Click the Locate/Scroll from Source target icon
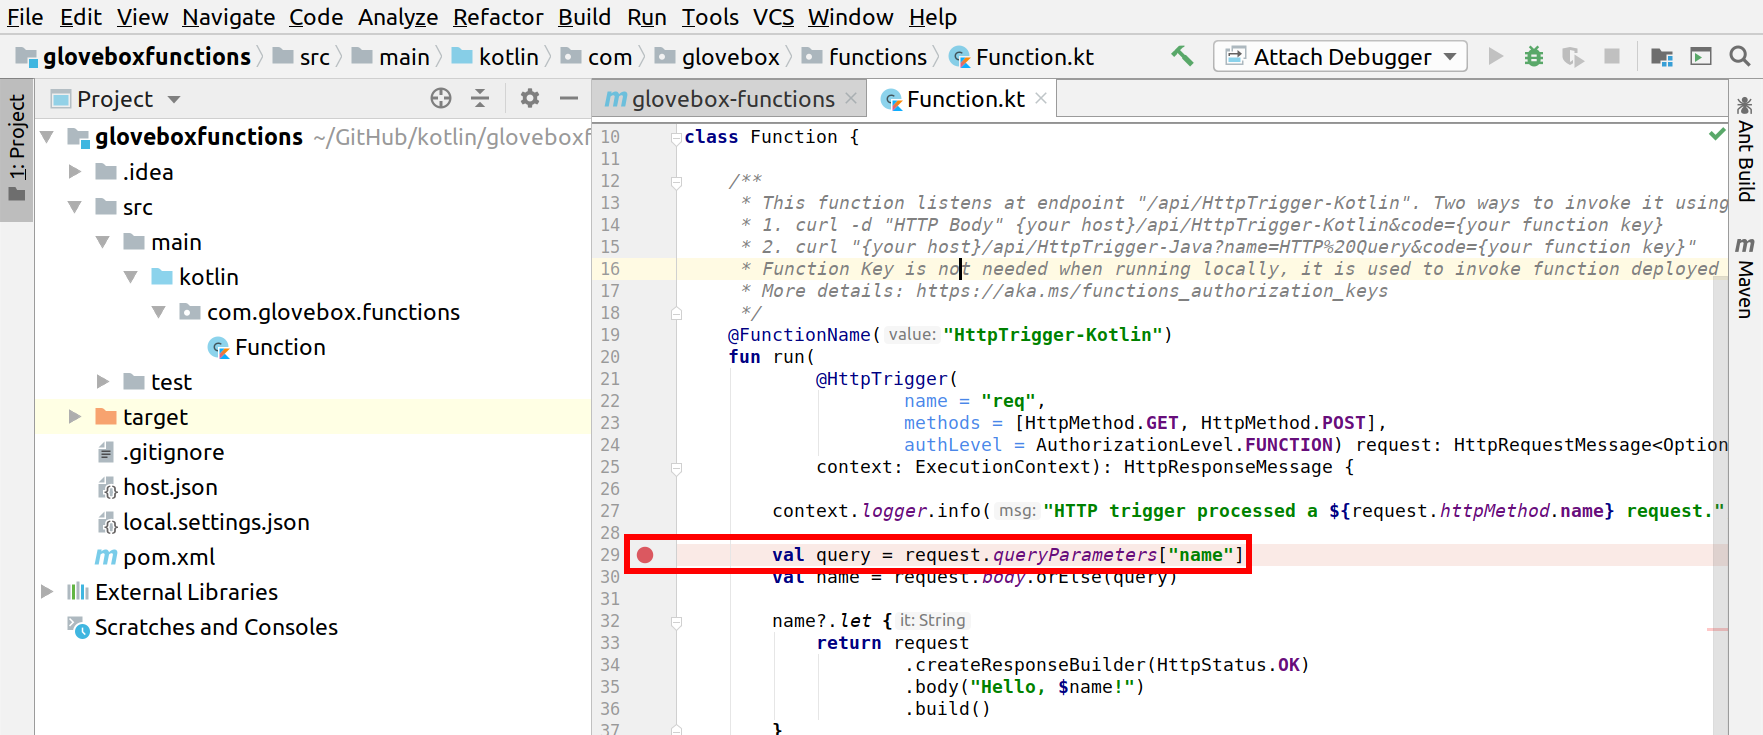The width and height of the screenshot is (1763, 735). (441, 98)
